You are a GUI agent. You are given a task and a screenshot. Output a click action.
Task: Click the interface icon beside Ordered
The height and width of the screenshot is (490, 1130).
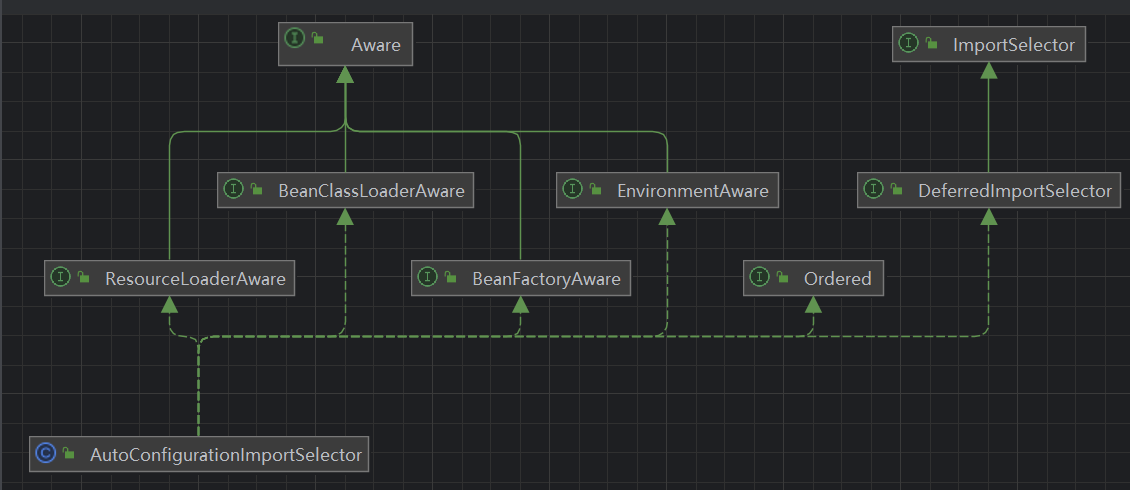click(760, 278)
